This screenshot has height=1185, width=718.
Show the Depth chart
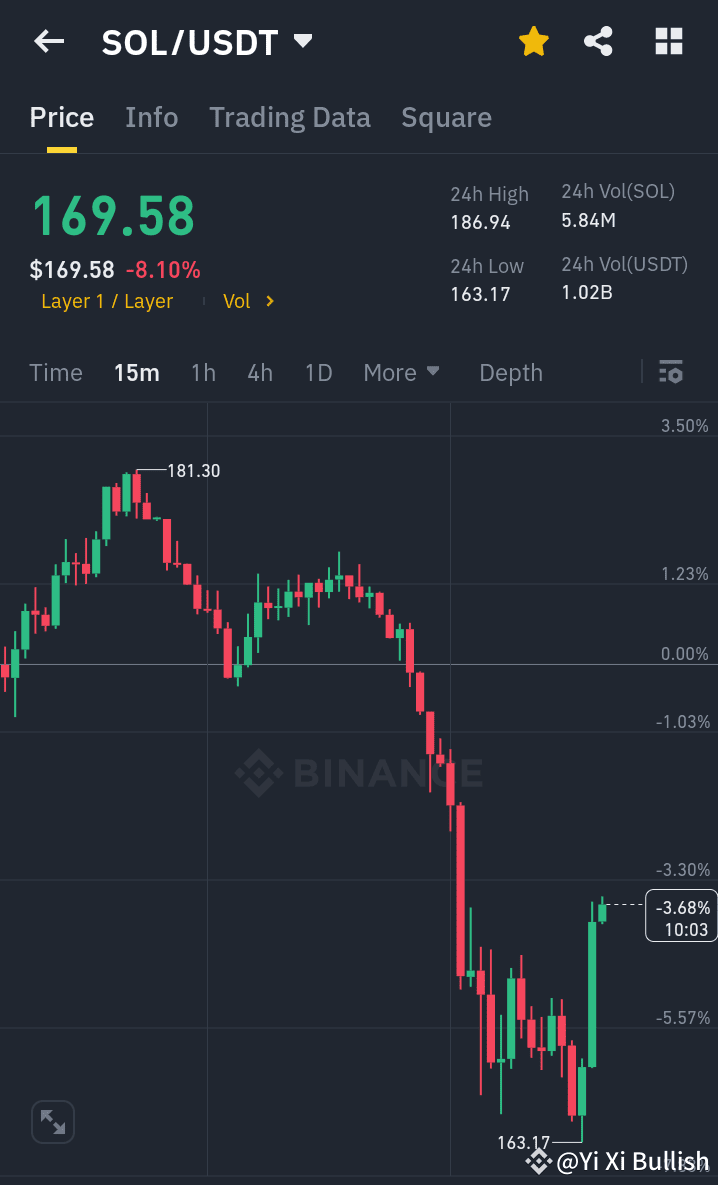point(511,372)
